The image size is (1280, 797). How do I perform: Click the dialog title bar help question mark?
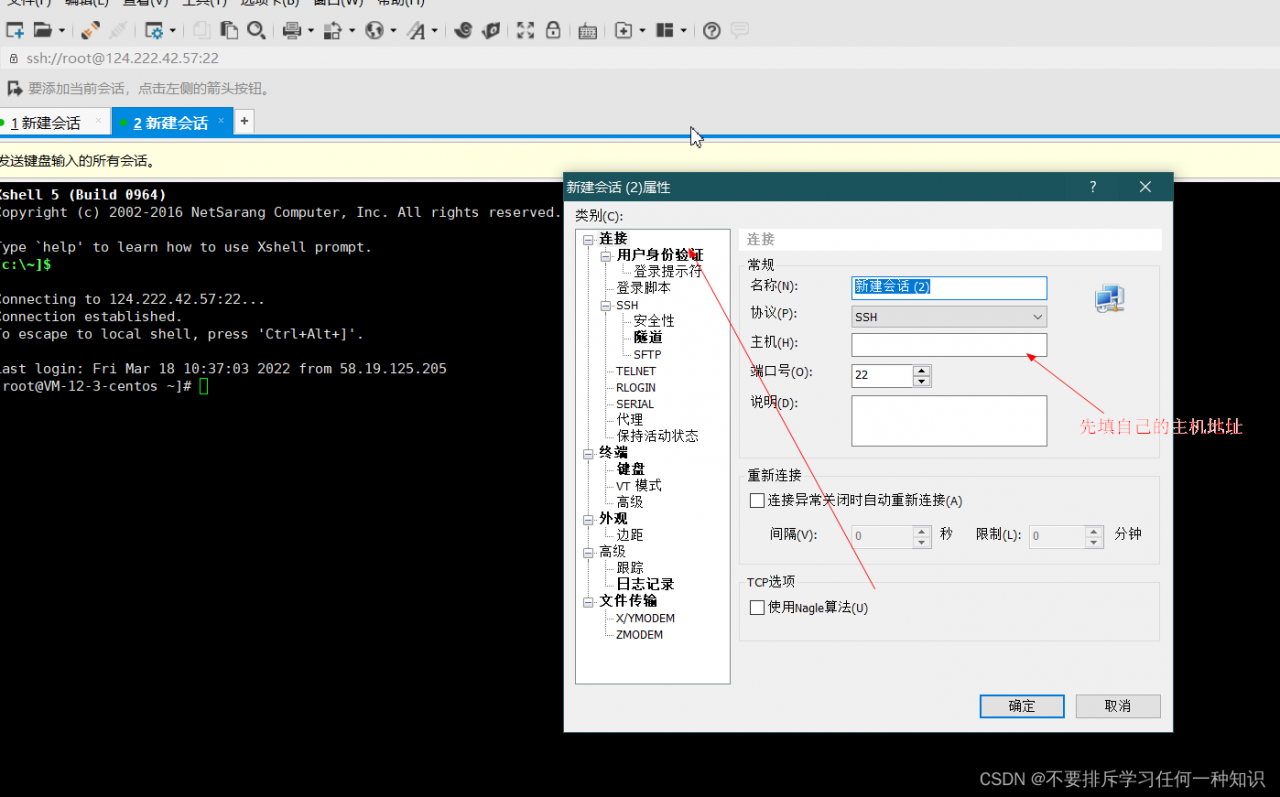point(1093,187)
